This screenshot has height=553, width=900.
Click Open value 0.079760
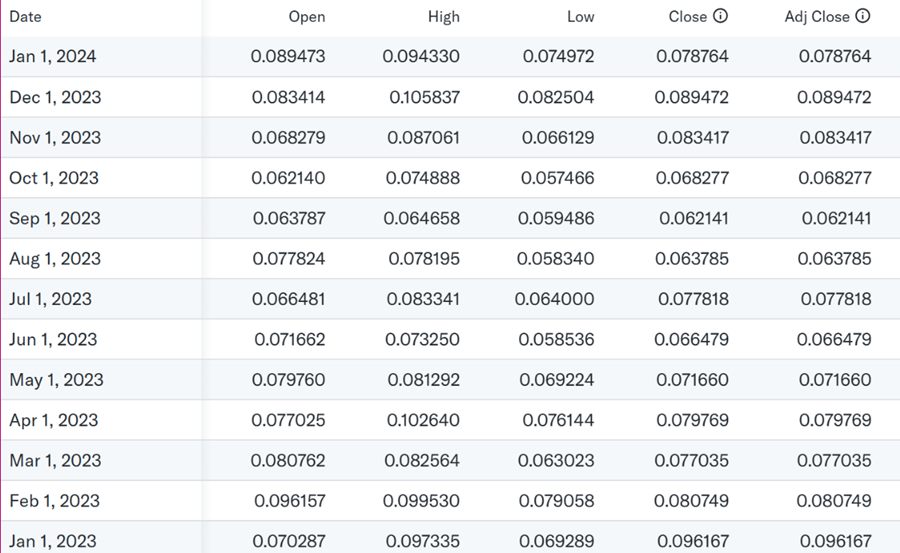tap(289, 380)
